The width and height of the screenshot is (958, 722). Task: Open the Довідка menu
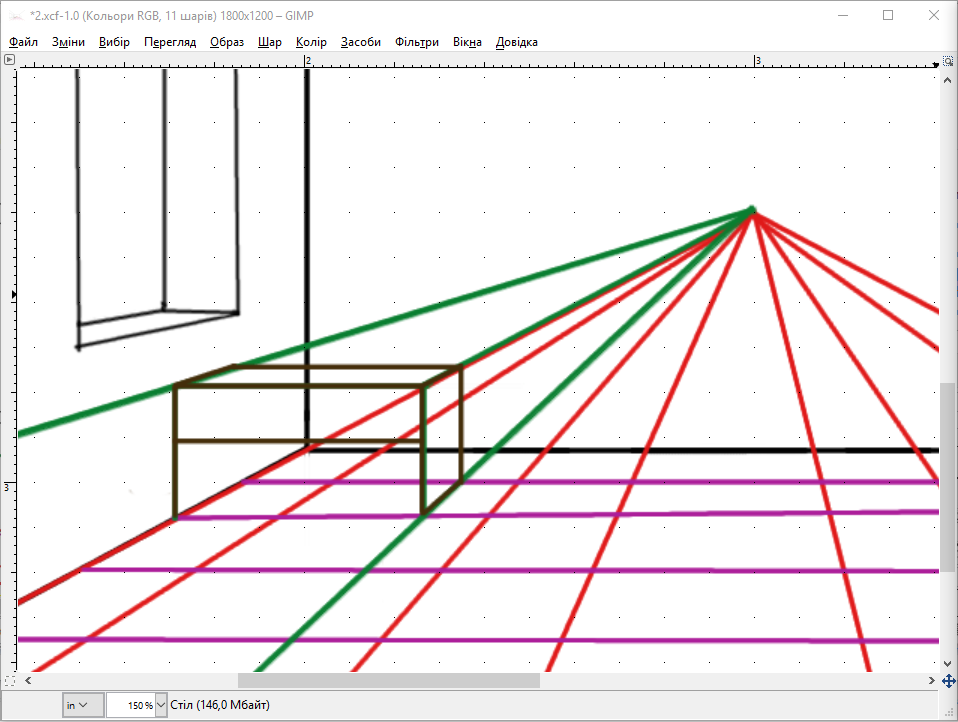(516, 42)
